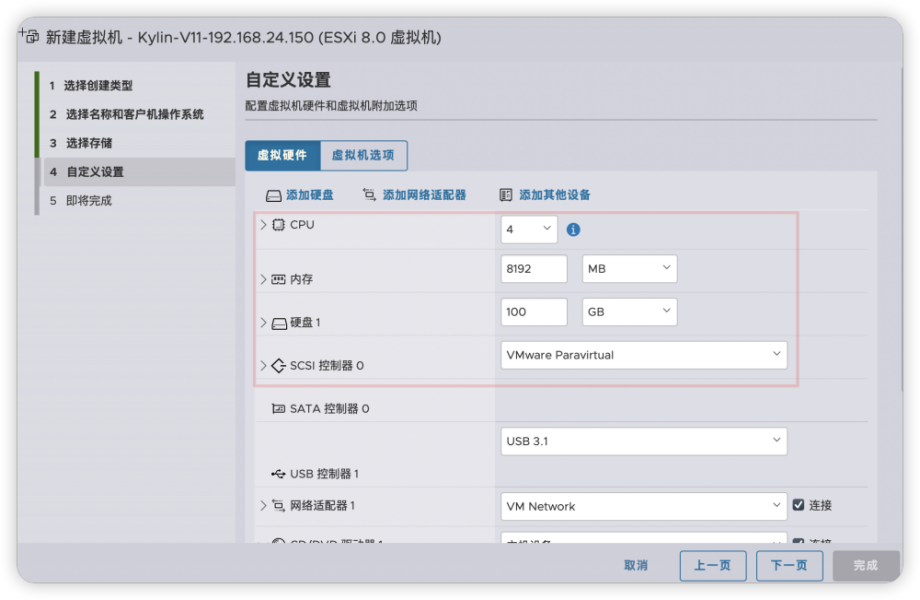Click the 下一页 button
The width and height of the screenshot is (920, 600).
click(x=789, y=565)
